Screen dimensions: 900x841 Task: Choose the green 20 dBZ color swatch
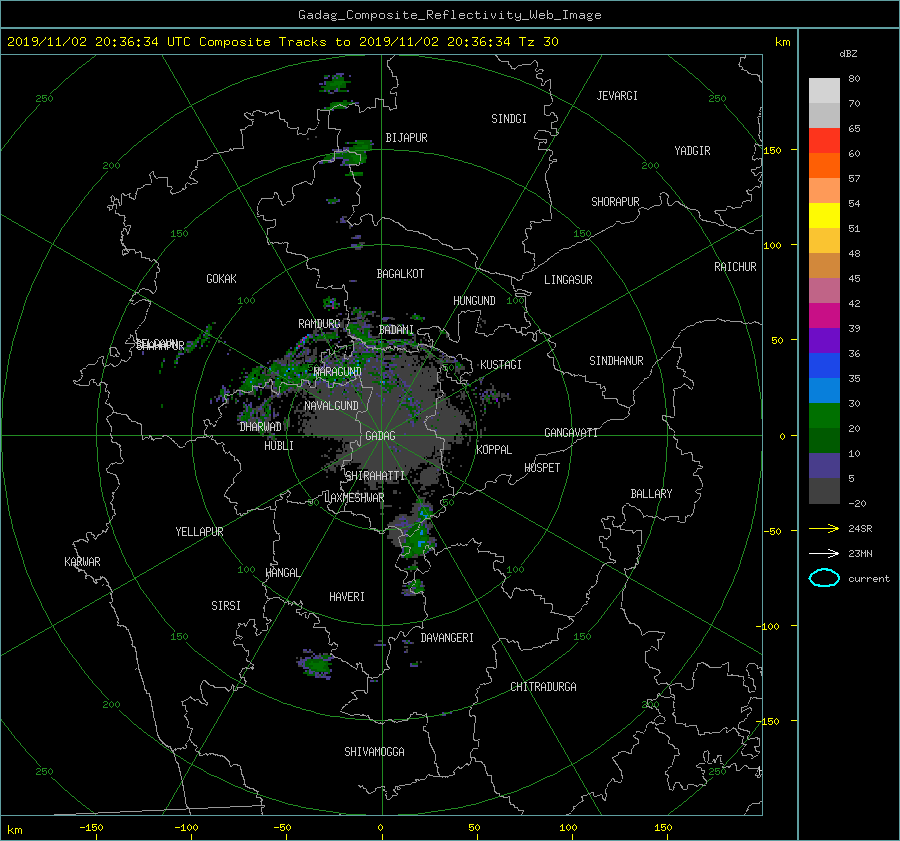pos(824,416)
